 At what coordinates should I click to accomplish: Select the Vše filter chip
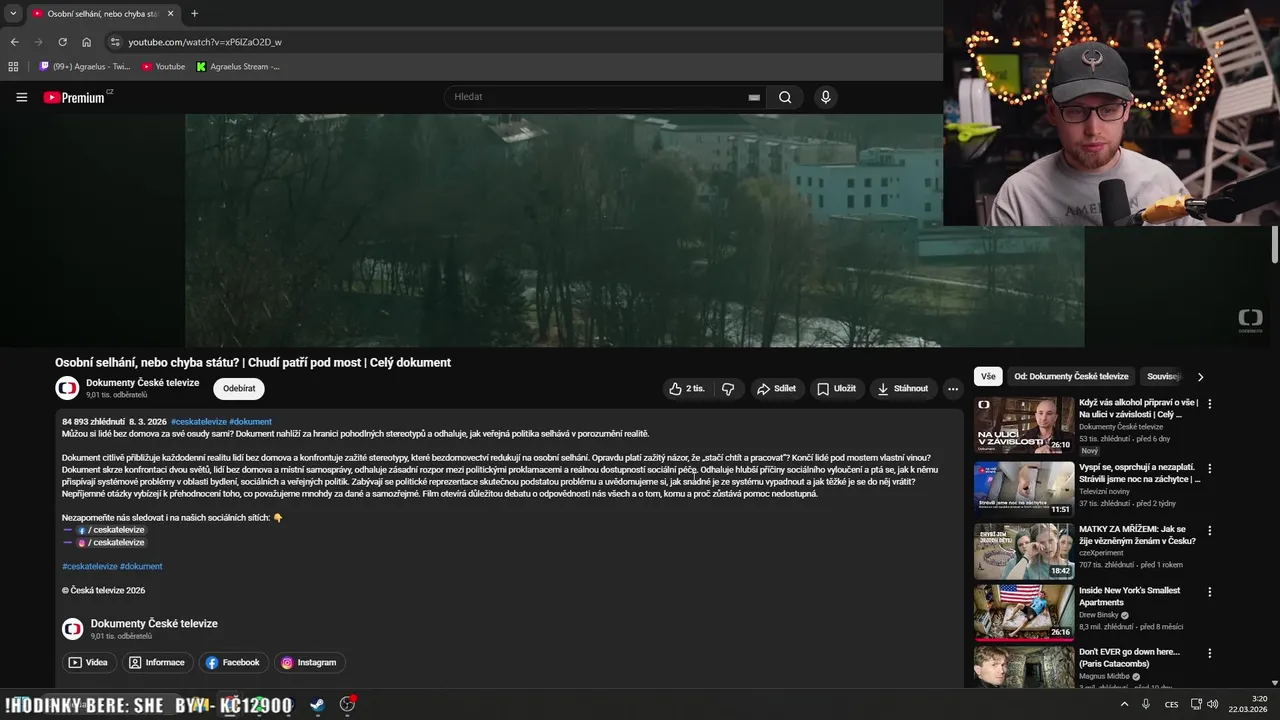(988, 377)
